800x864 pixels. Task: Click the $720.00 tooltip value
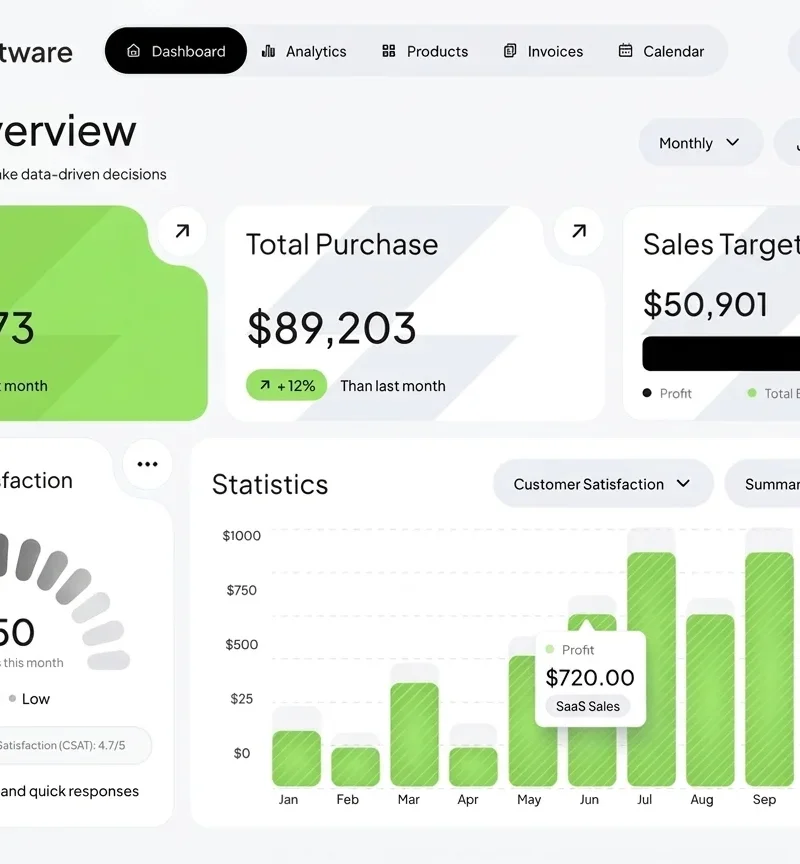point(590,678)
